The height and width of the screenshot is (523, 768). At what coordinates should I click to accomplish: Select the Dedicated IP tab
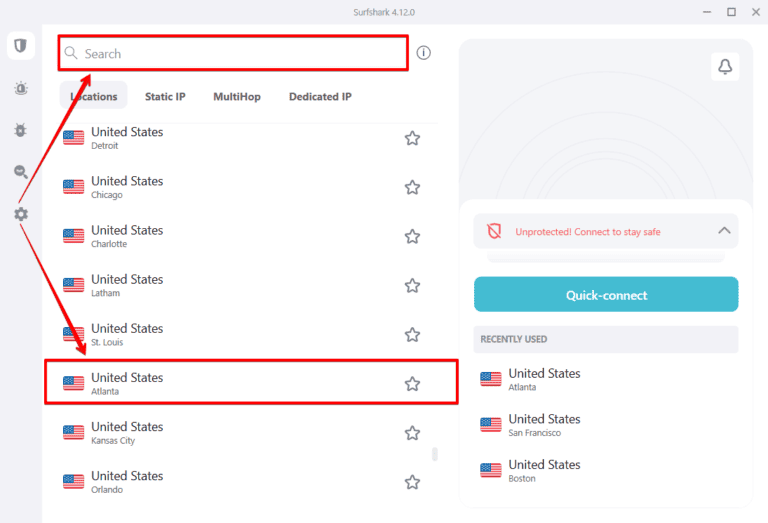point(320,97)
